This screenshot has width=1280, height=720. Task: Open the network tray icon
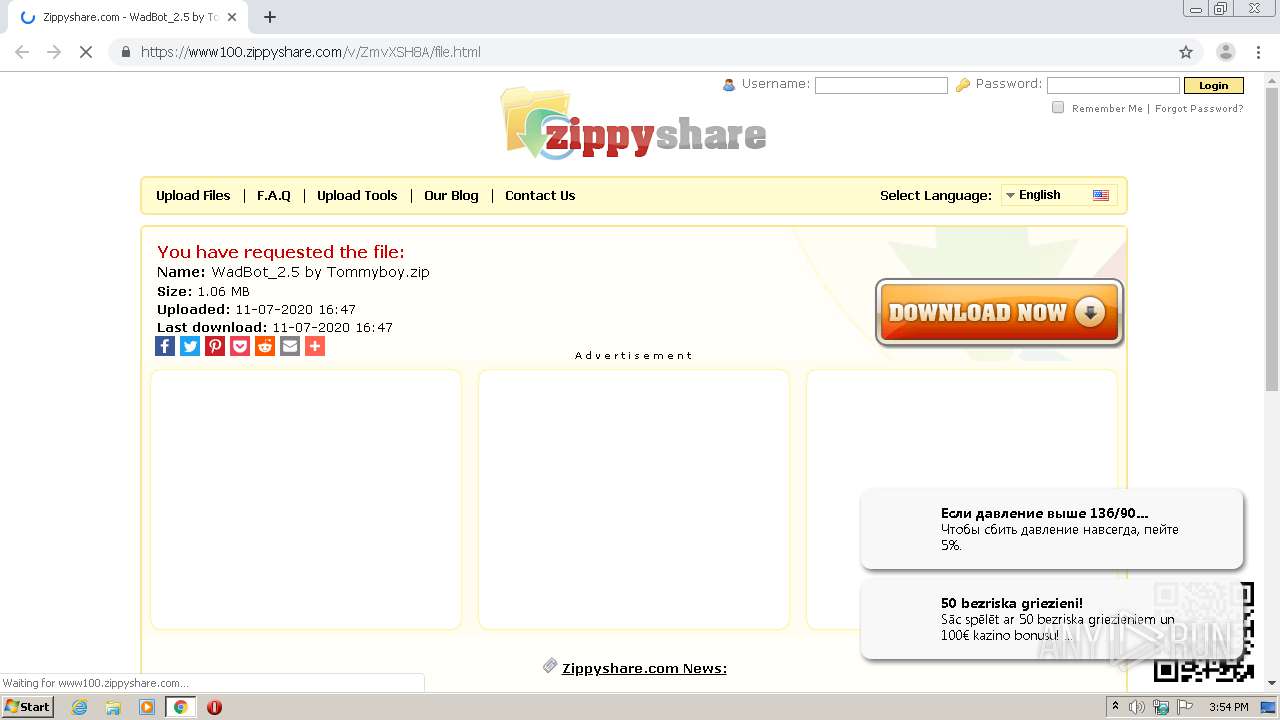click(1161, 707)
